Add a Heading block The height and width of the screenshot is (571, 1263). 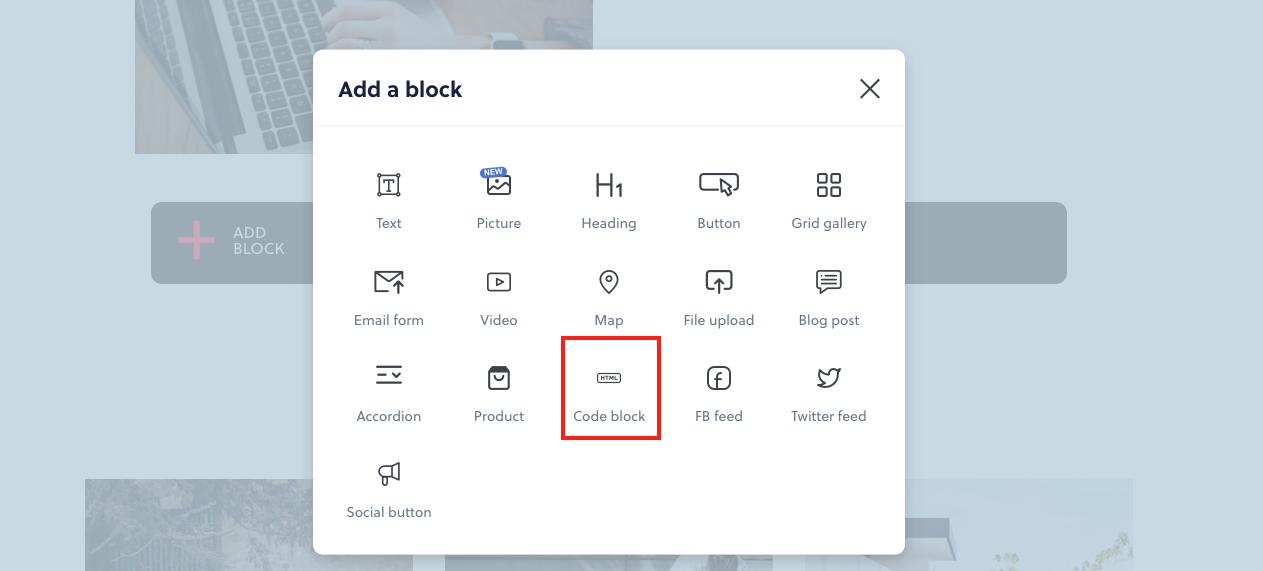click(x=608, y=199)
